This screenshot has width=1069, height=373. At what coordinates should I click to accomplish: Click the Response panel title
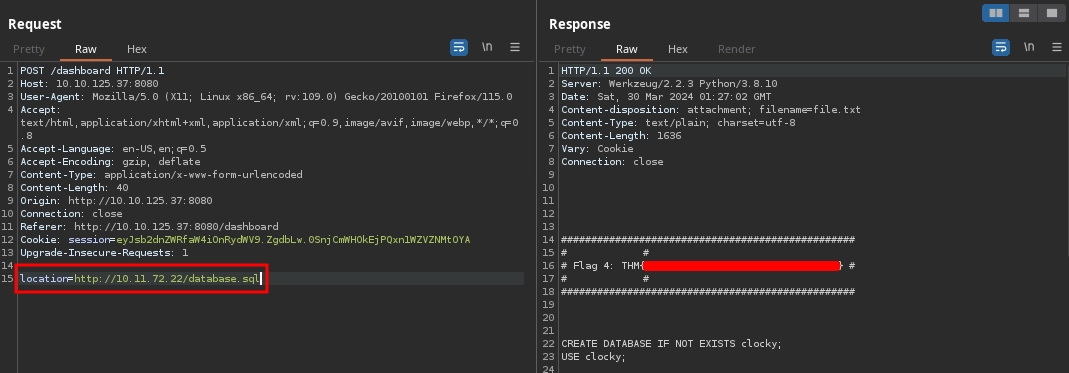[579, 24]
